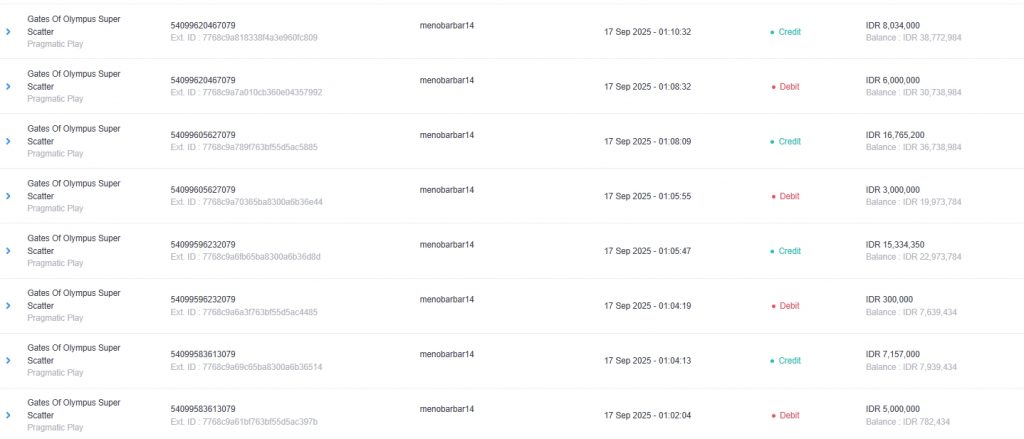This screenshot has height=439, width=1024.
Task: Expand the 01:05:55 debit row chevron
Action: click(8, 196)
